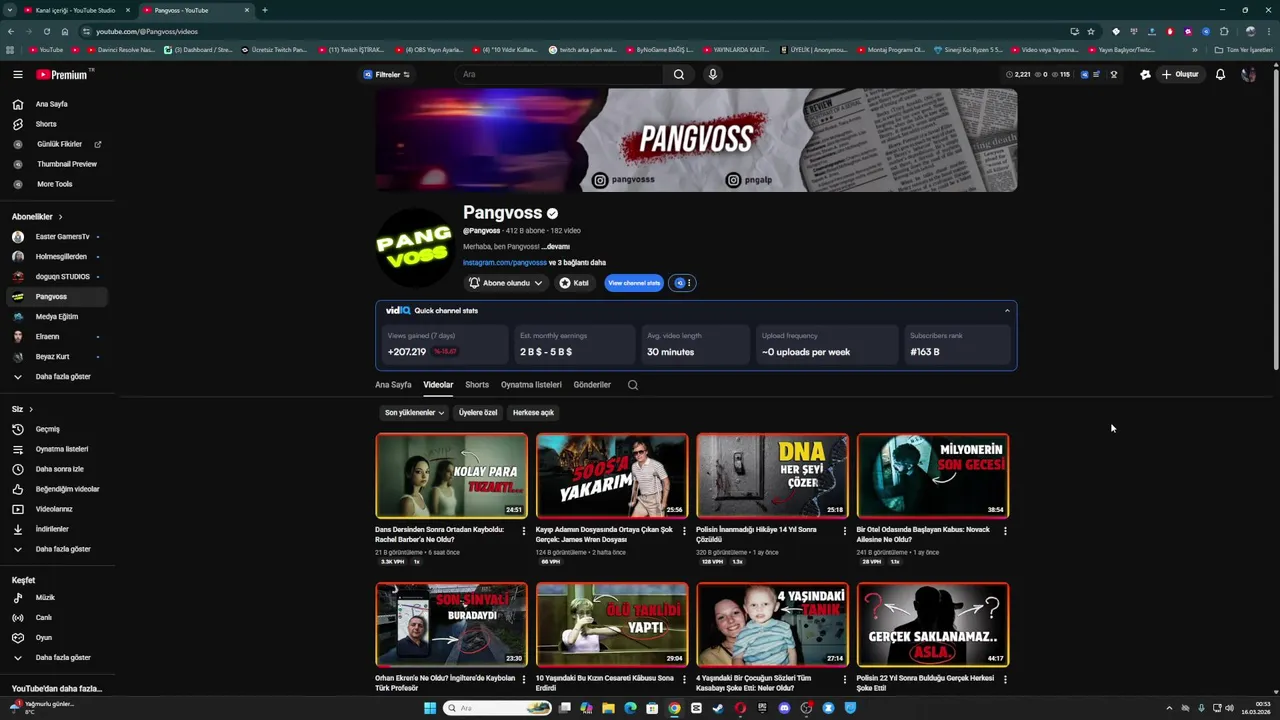Click the page vertical scrollbar
Screen dimensions: 1280x720
(x=1276, y=218)
